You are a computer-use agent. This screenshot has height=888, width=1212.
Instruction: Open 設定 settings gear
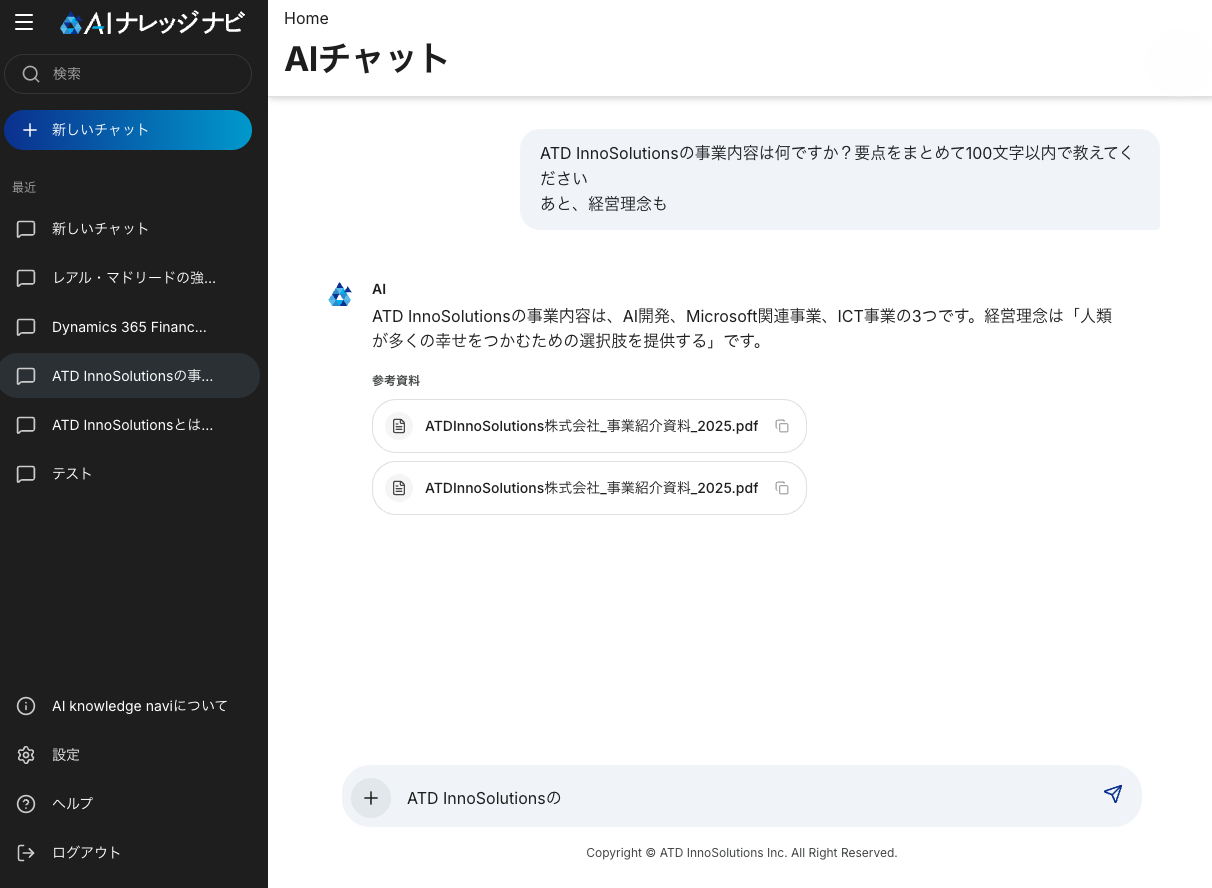point(66,755)
